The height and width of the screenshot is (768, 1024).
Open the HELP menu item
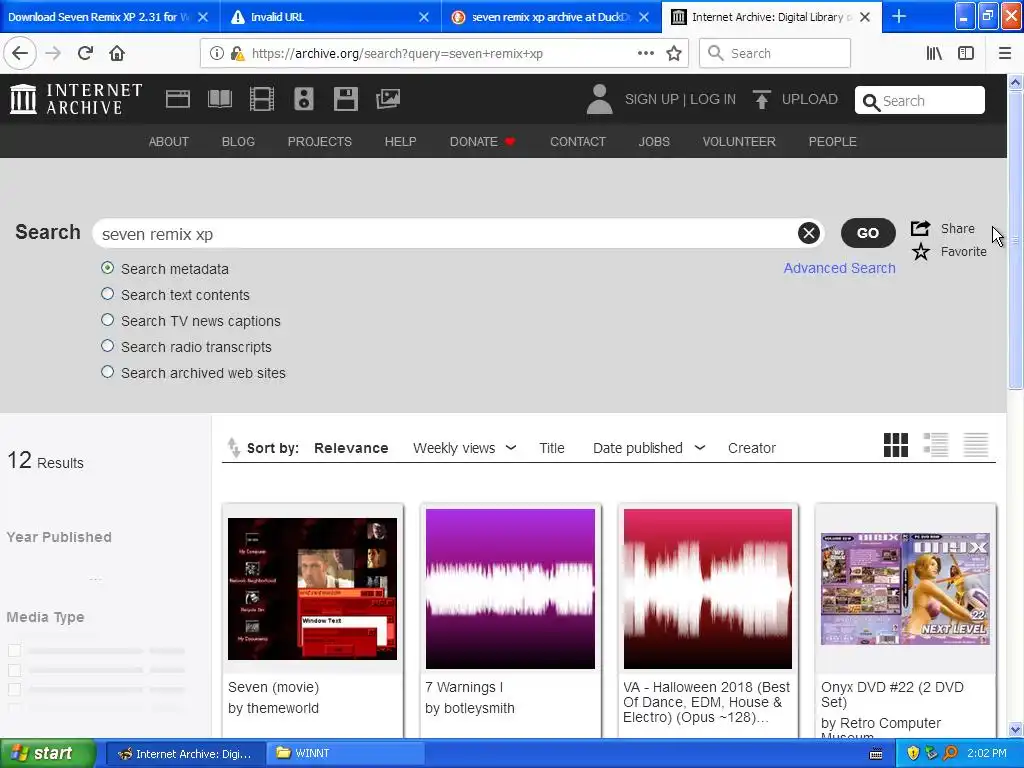400,142
